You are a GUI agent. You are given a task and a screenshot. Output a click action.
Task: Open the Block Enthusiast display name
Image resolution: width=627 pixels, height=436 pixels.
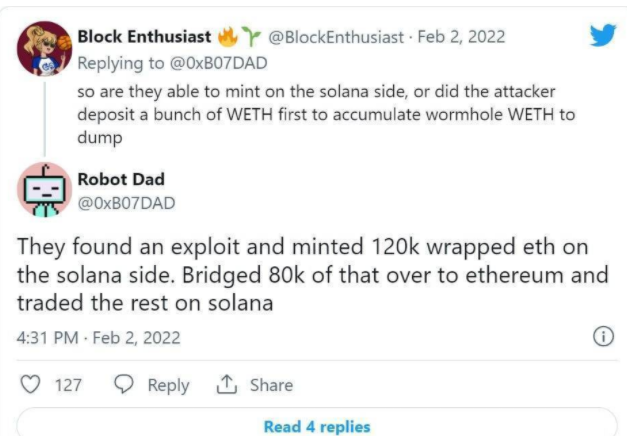point(143,37)
